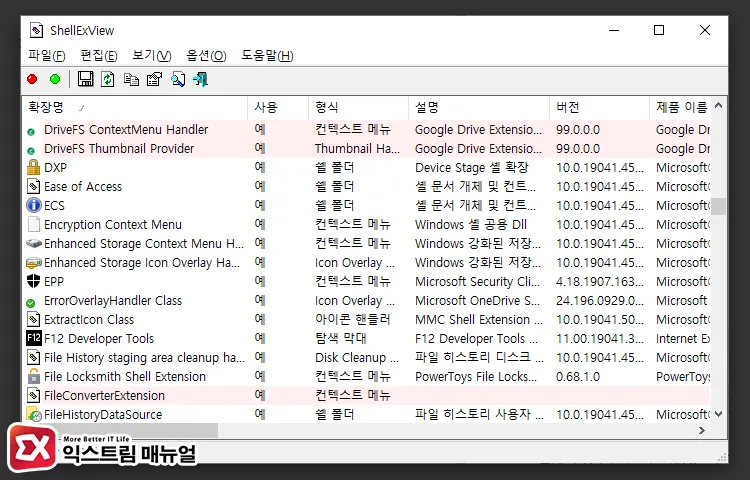Select the FileConverterExtension row
750x480 pixels.
104,396
